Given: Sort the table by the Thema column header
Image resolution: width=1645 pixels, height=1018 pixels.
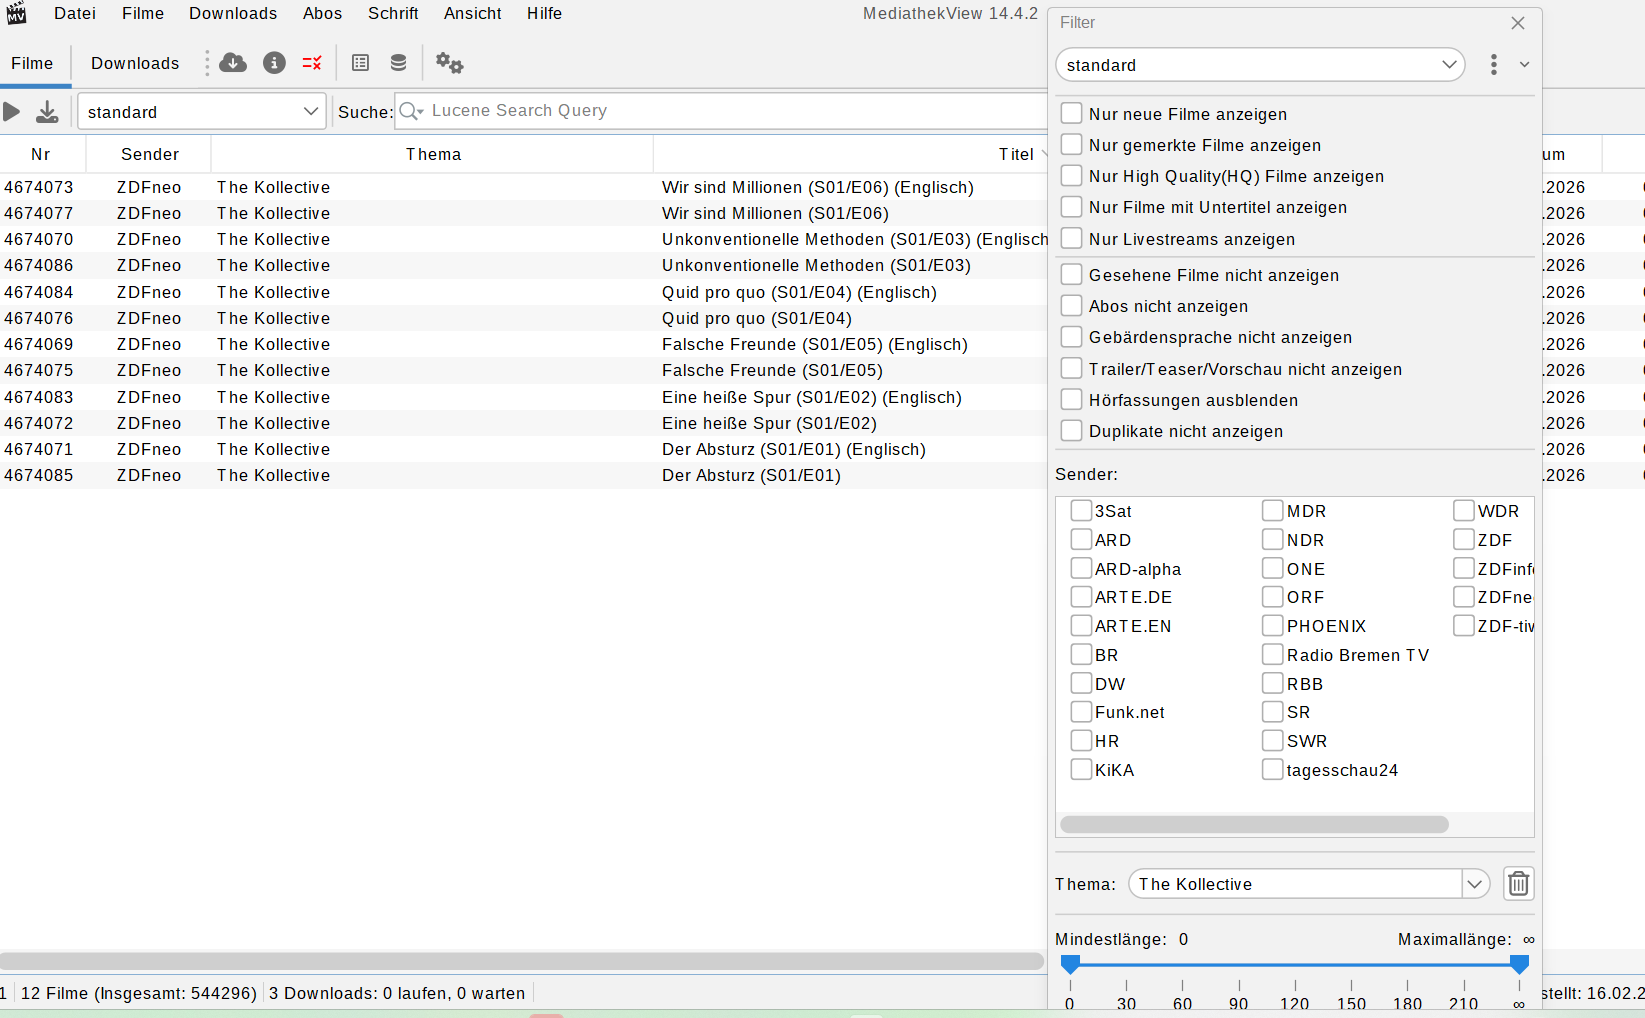Looking at the screenshot, I should 433,154.
